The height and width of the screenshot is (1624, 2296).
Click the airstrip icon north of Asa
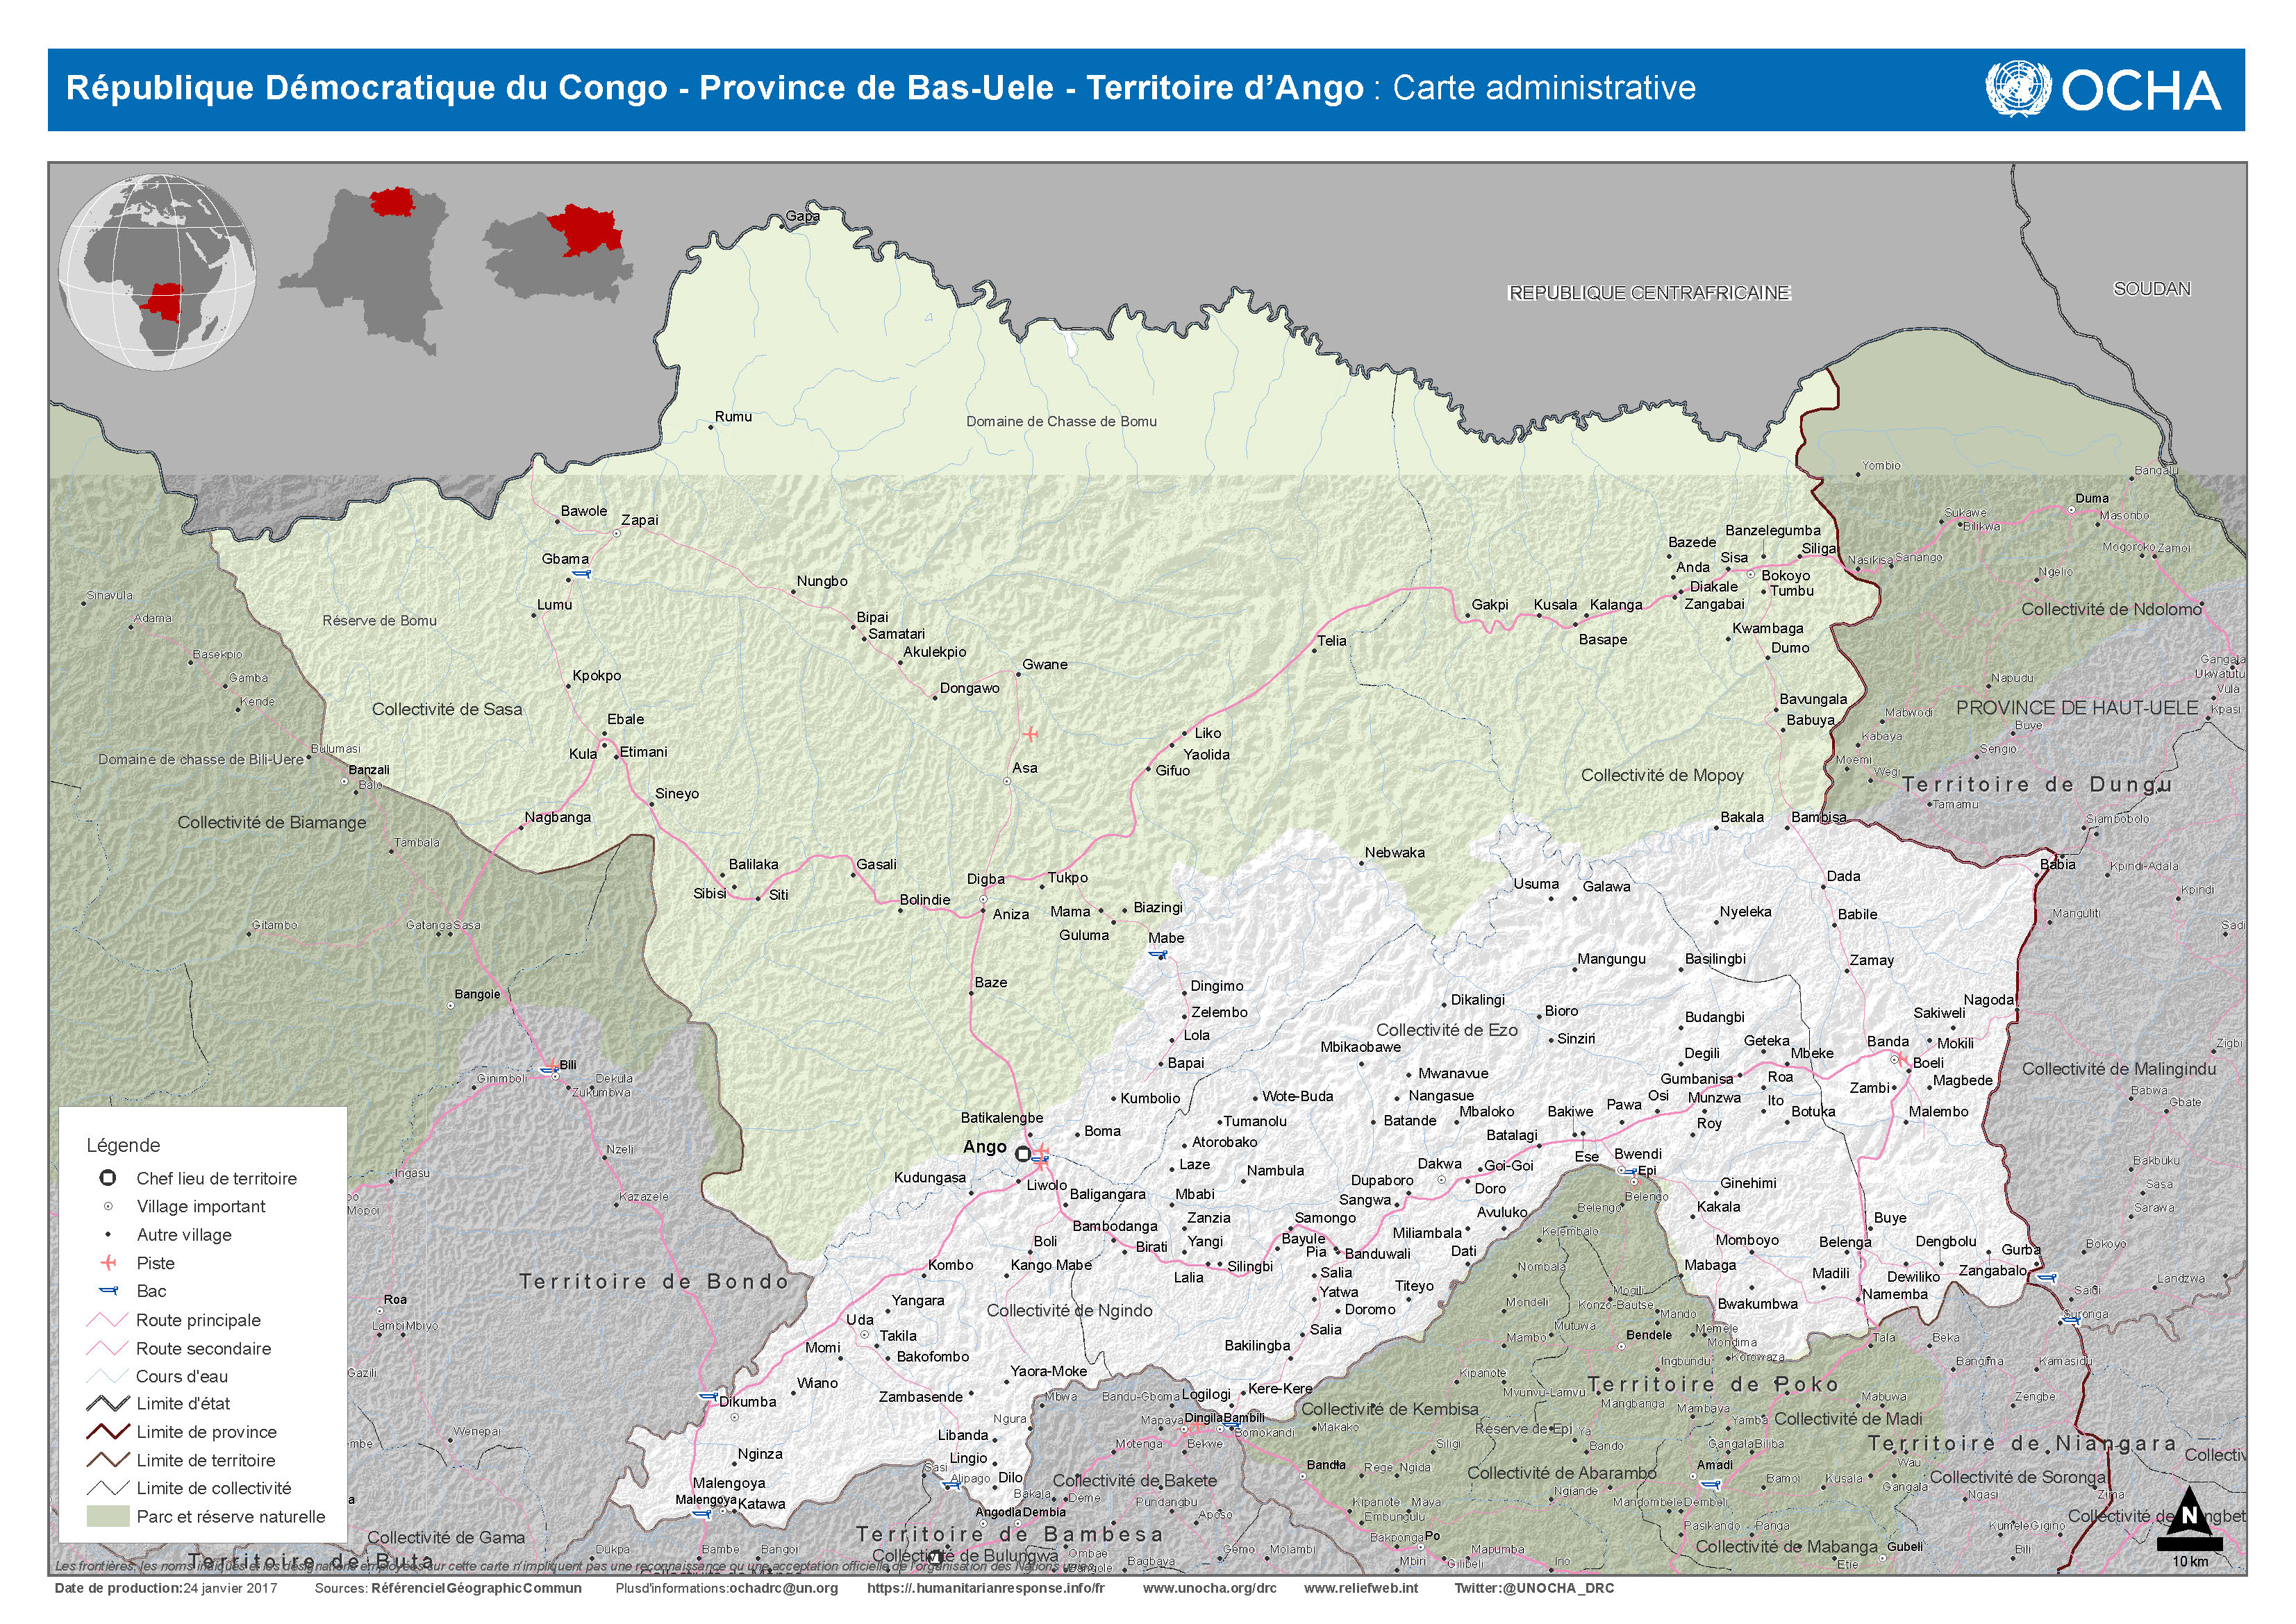pyautogui.click(x=1030, y=734)
